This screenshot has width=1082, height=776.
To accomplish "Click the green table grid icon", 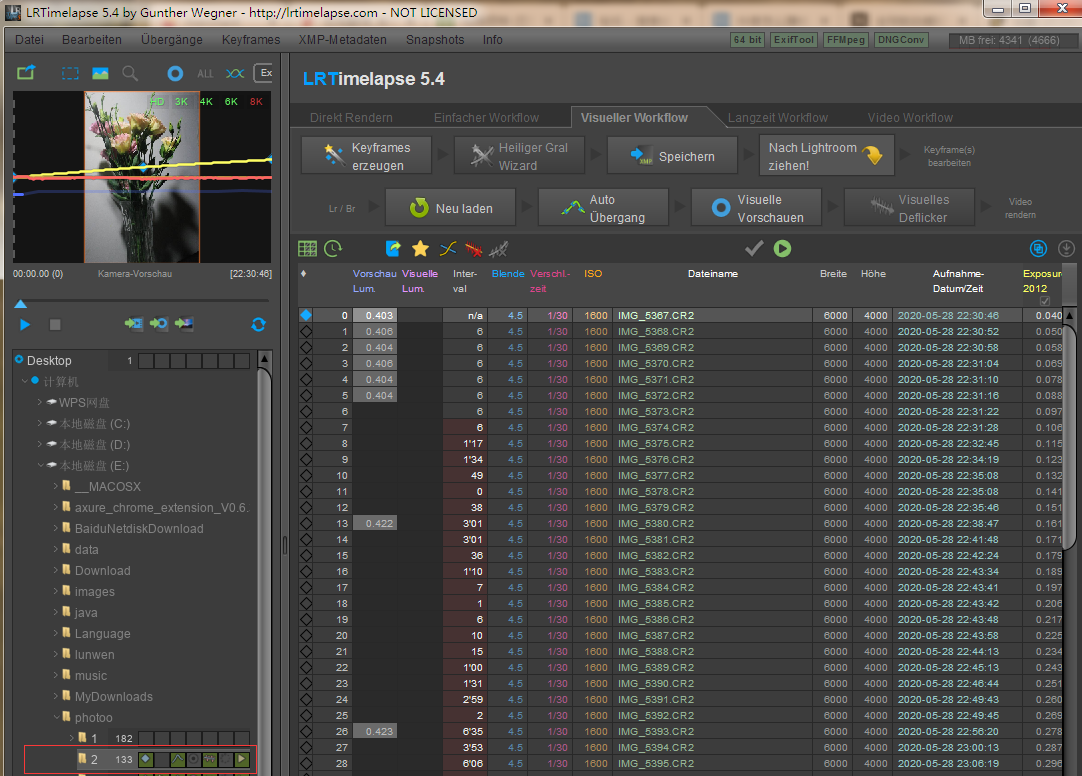I will (x=308, y=248).
